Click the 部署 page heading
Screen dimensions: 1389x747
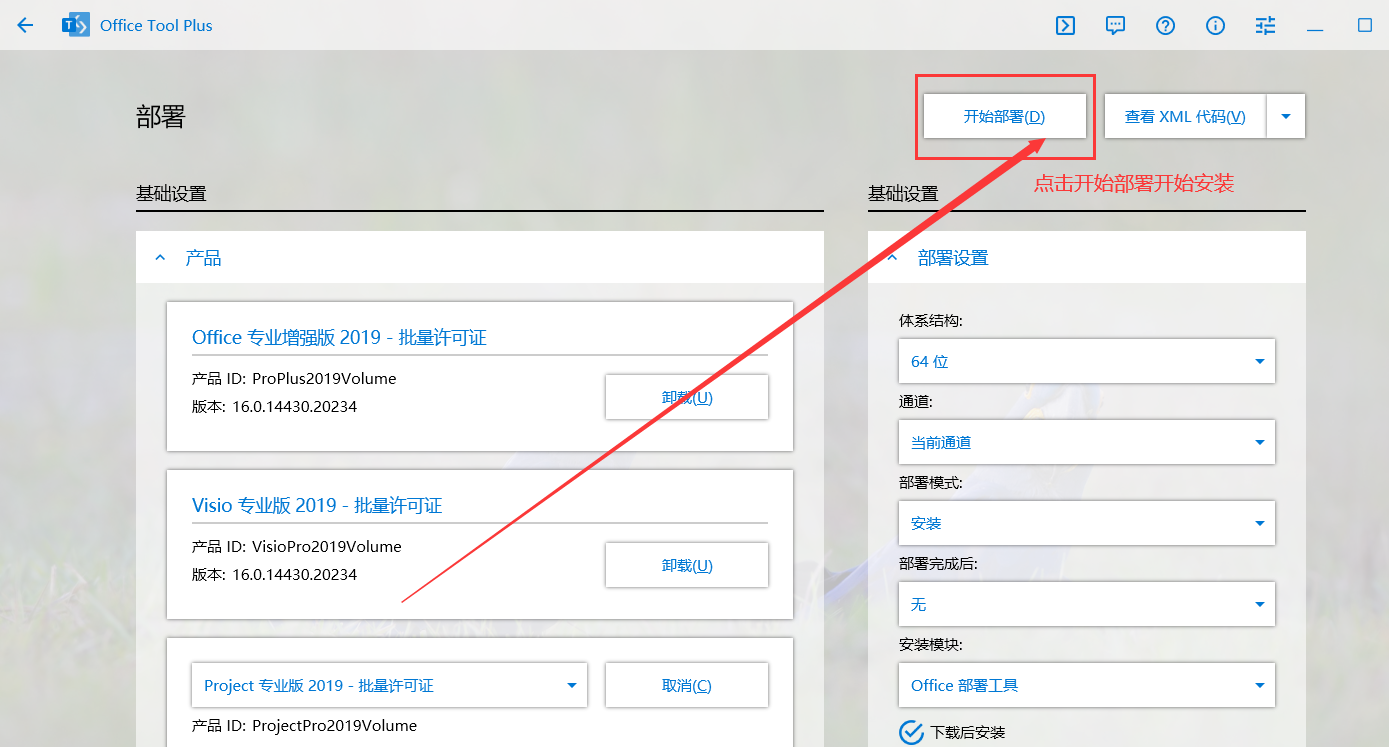tap(161, 116)
